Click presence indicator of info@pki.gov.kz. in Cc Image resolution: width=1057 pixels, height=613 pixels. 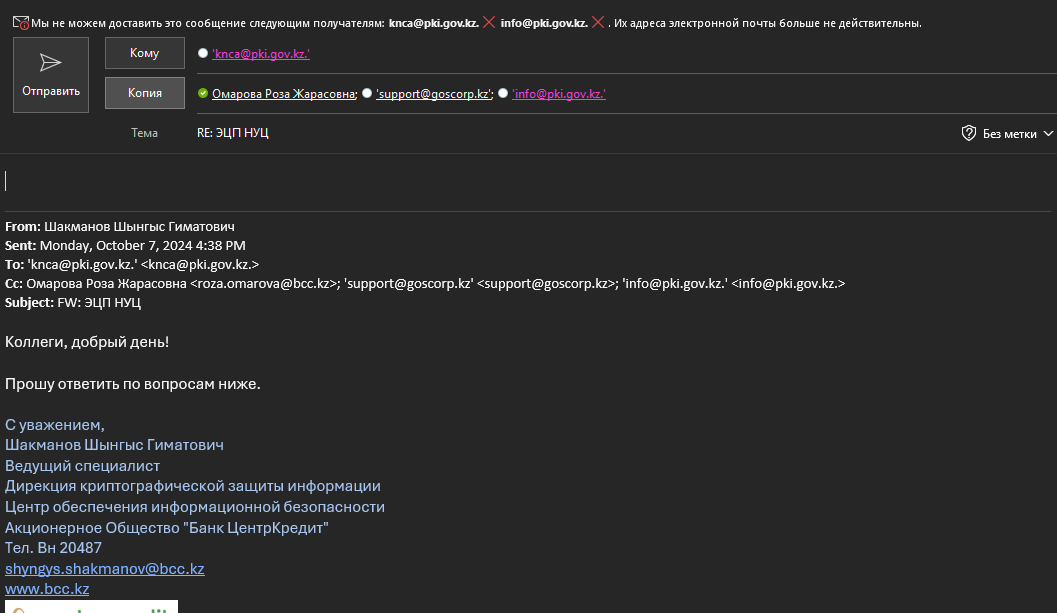[x=503, y=94]
